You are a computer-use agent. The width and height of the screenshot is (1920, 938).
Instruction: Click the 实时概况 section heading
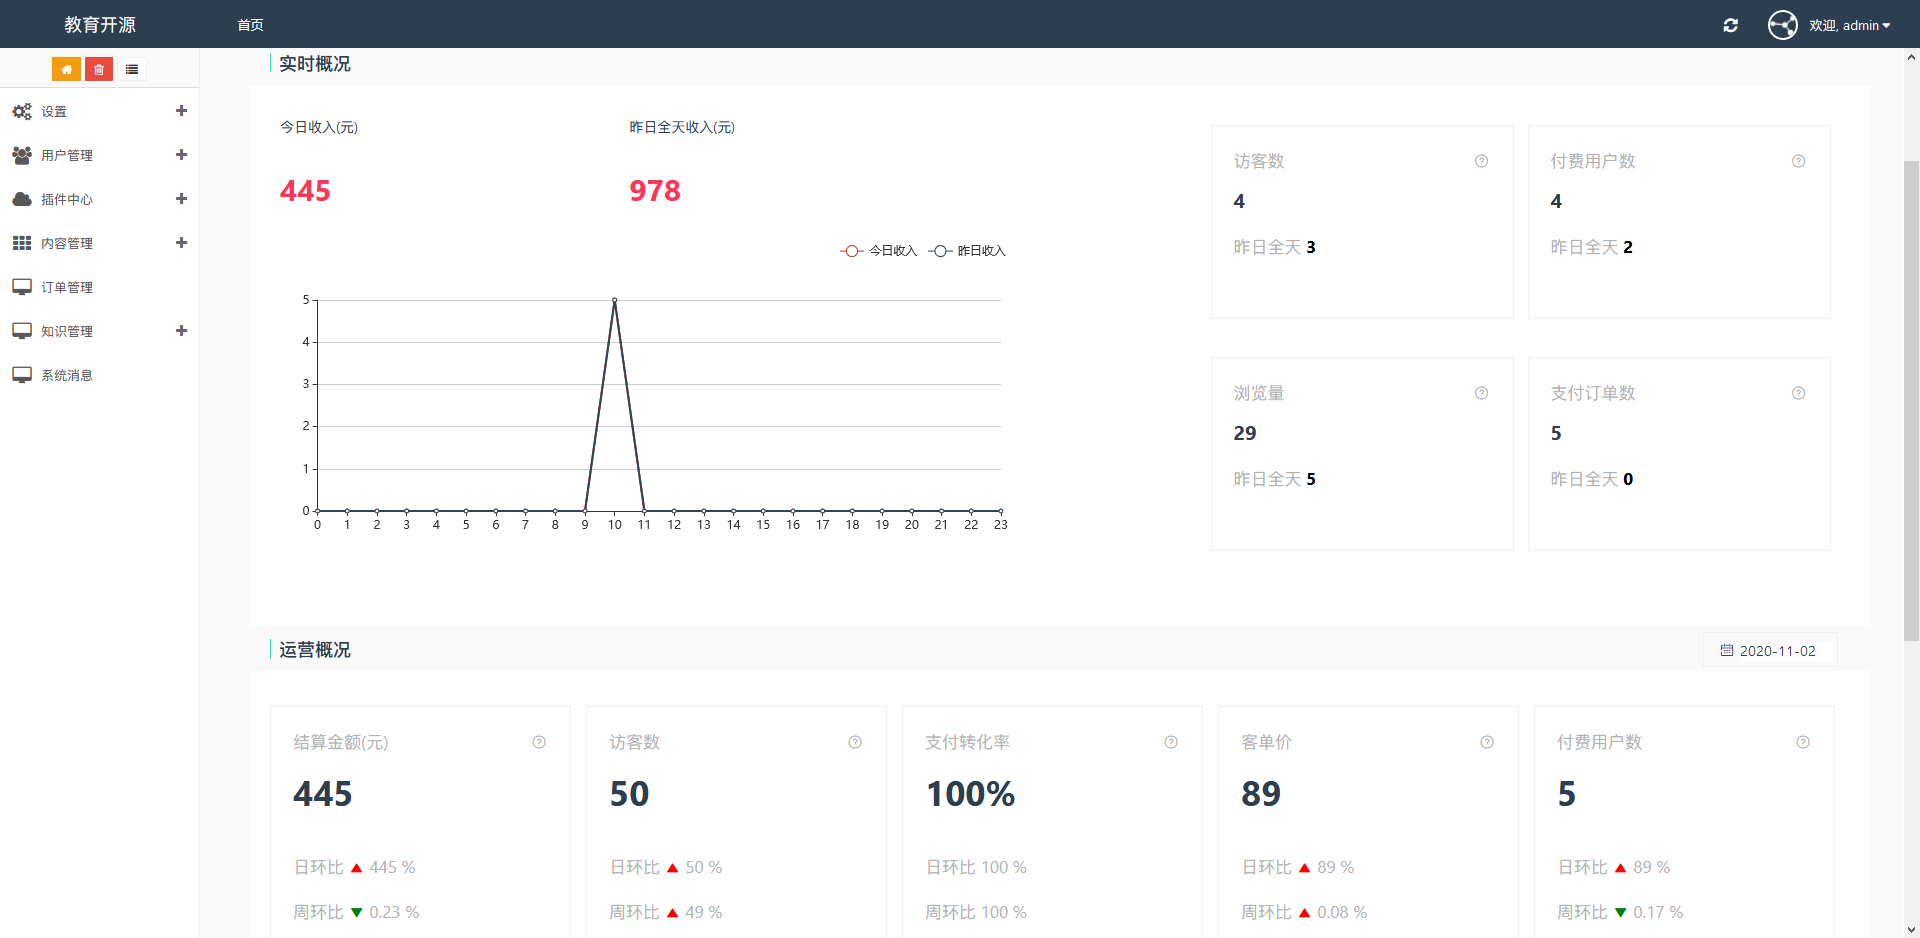pyautogui.click(x=314, y=64)
